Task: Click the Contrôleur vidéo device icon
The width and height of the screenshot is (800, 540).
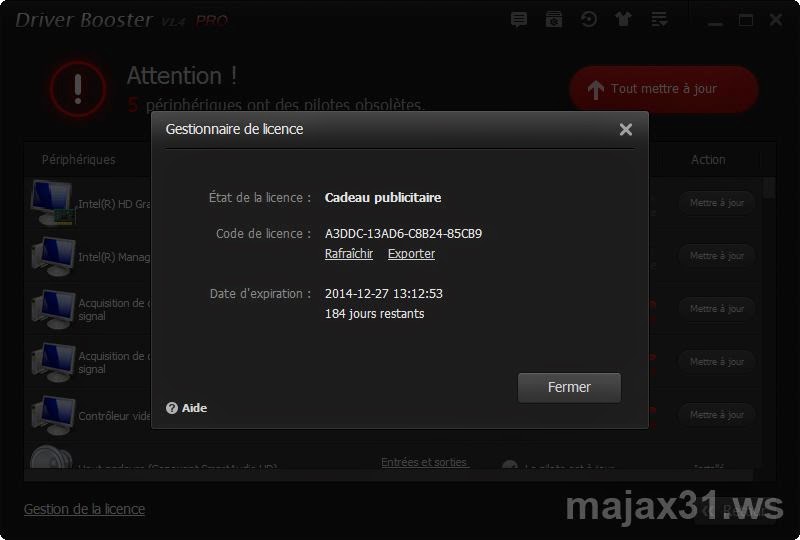Action: click(53, 414)
